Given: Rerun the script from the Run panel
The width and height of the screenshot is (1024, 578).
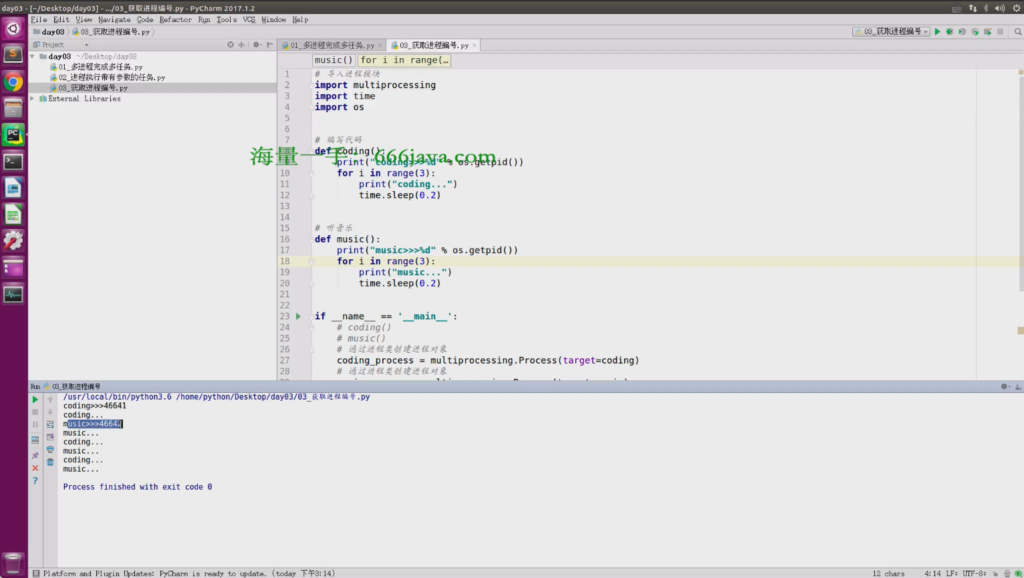Looking at the screenshot, I should pos(35,399).
